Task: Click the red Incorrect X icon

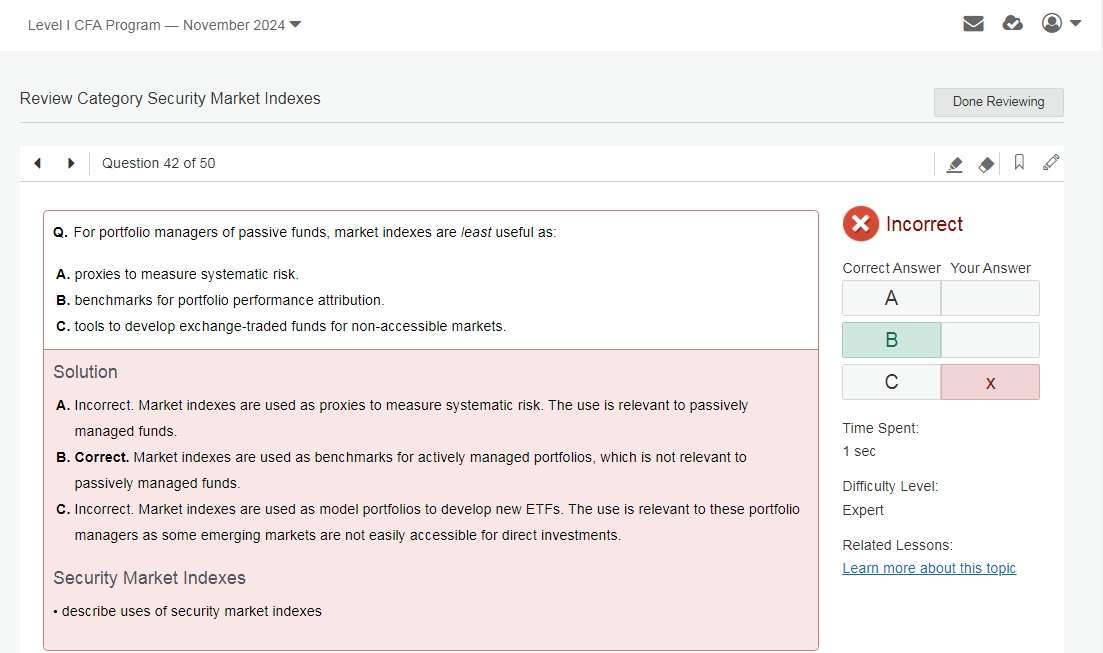Action: (860, 224)
